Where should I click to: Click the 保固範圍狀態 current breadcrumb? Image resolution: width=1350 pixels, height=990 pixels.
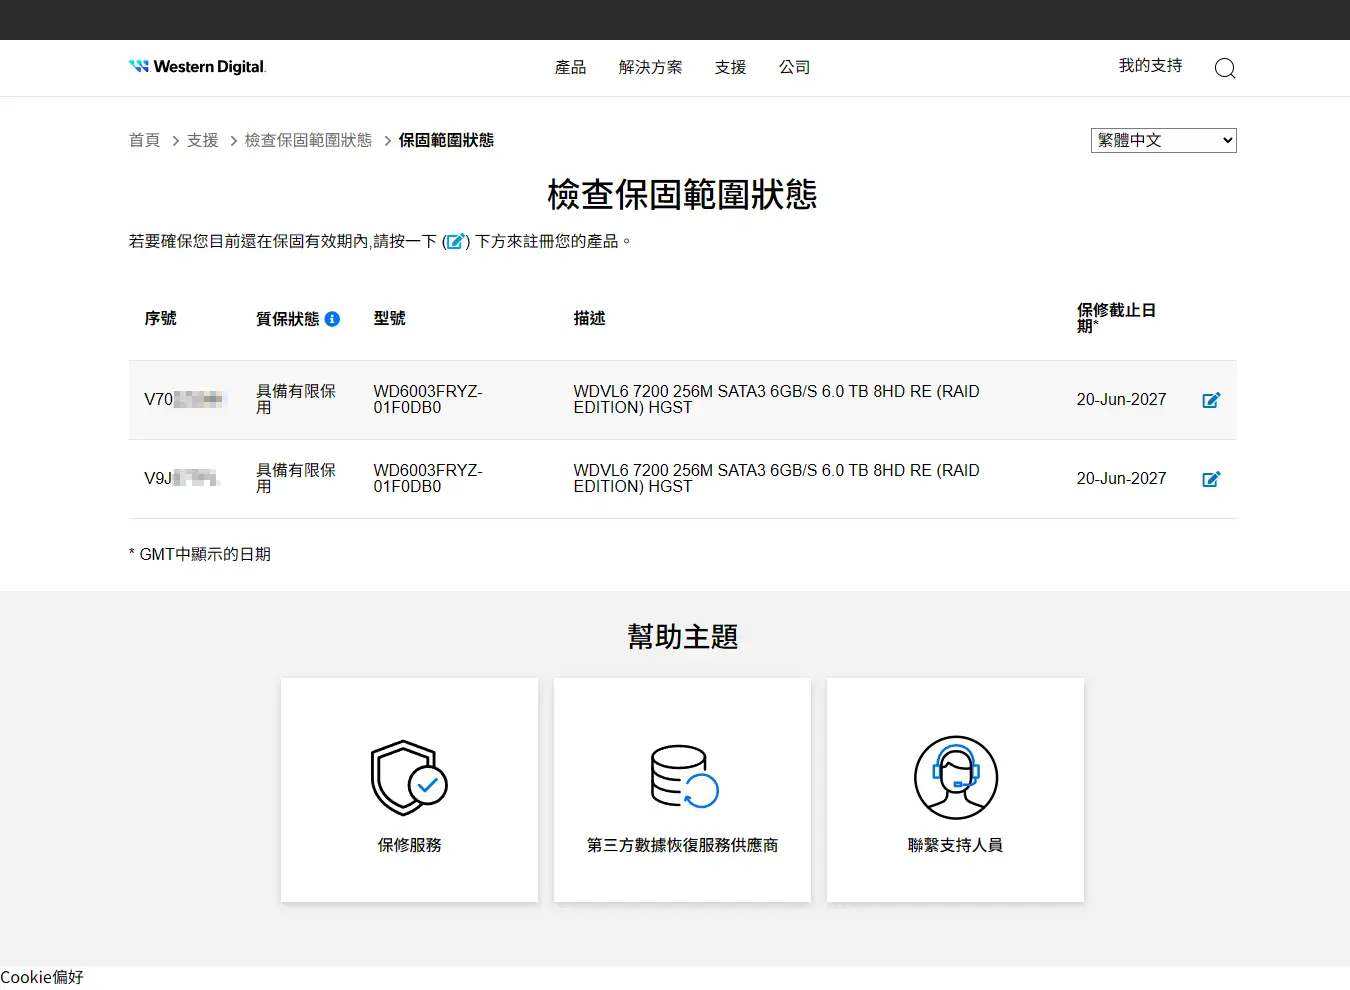click(446, 140)
